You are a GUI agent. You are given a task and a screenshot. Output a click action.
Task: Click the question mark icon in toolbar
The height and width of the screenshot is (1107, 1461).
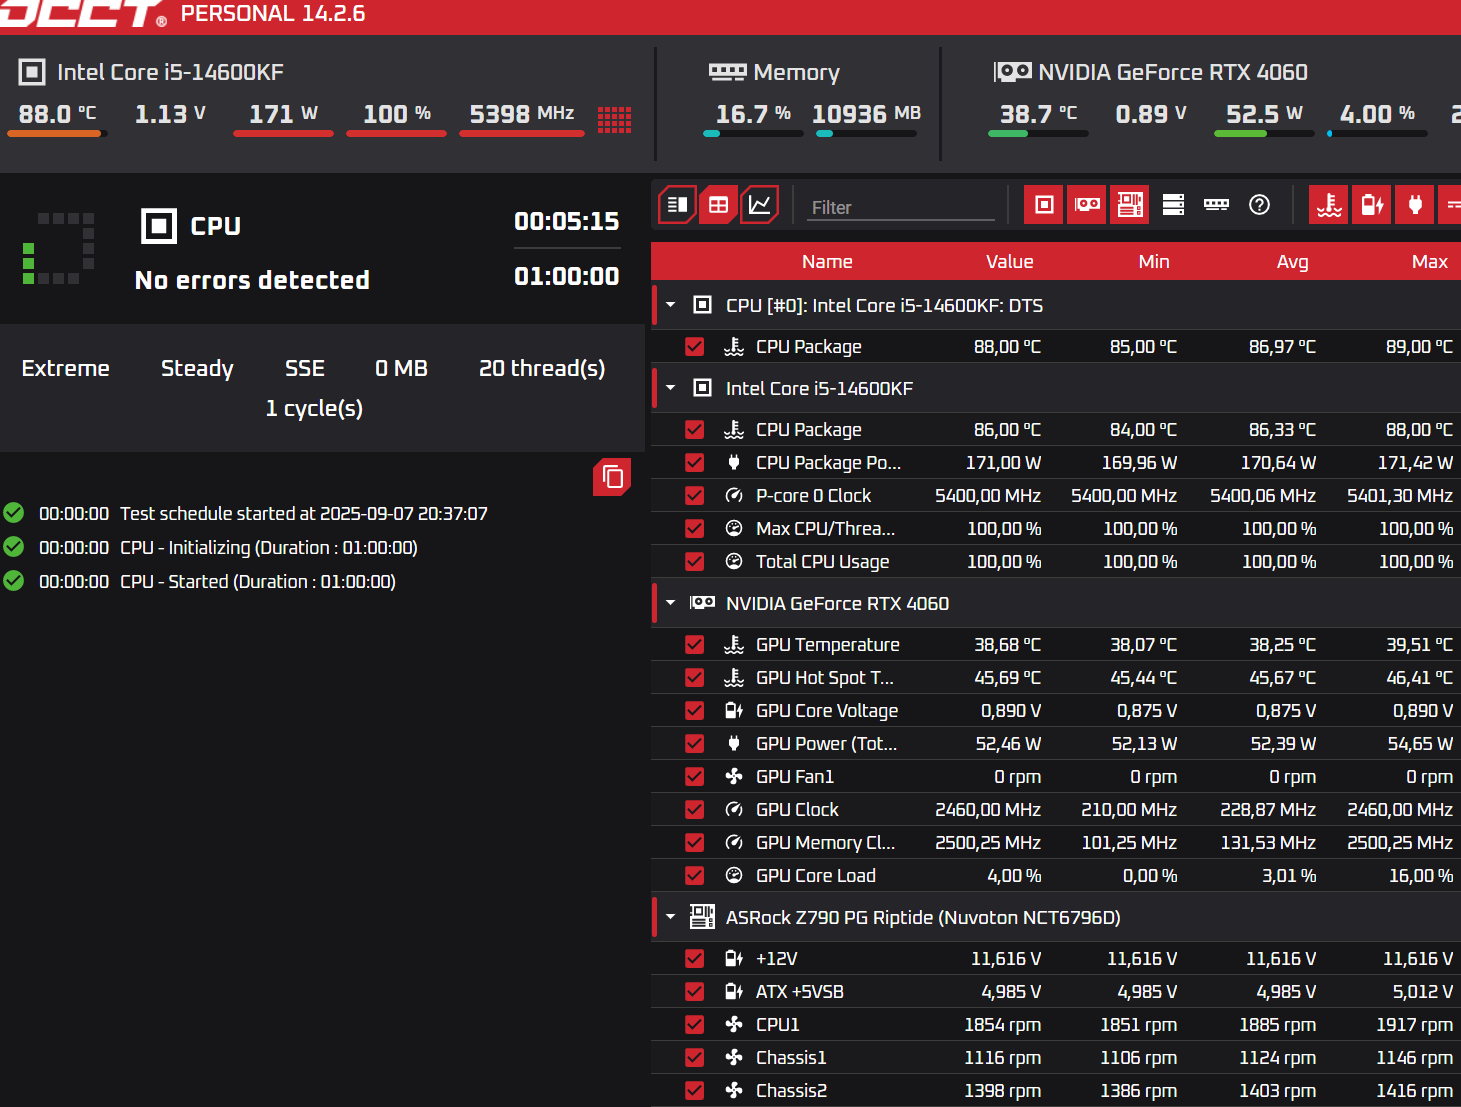click(x=1260, y=205)
